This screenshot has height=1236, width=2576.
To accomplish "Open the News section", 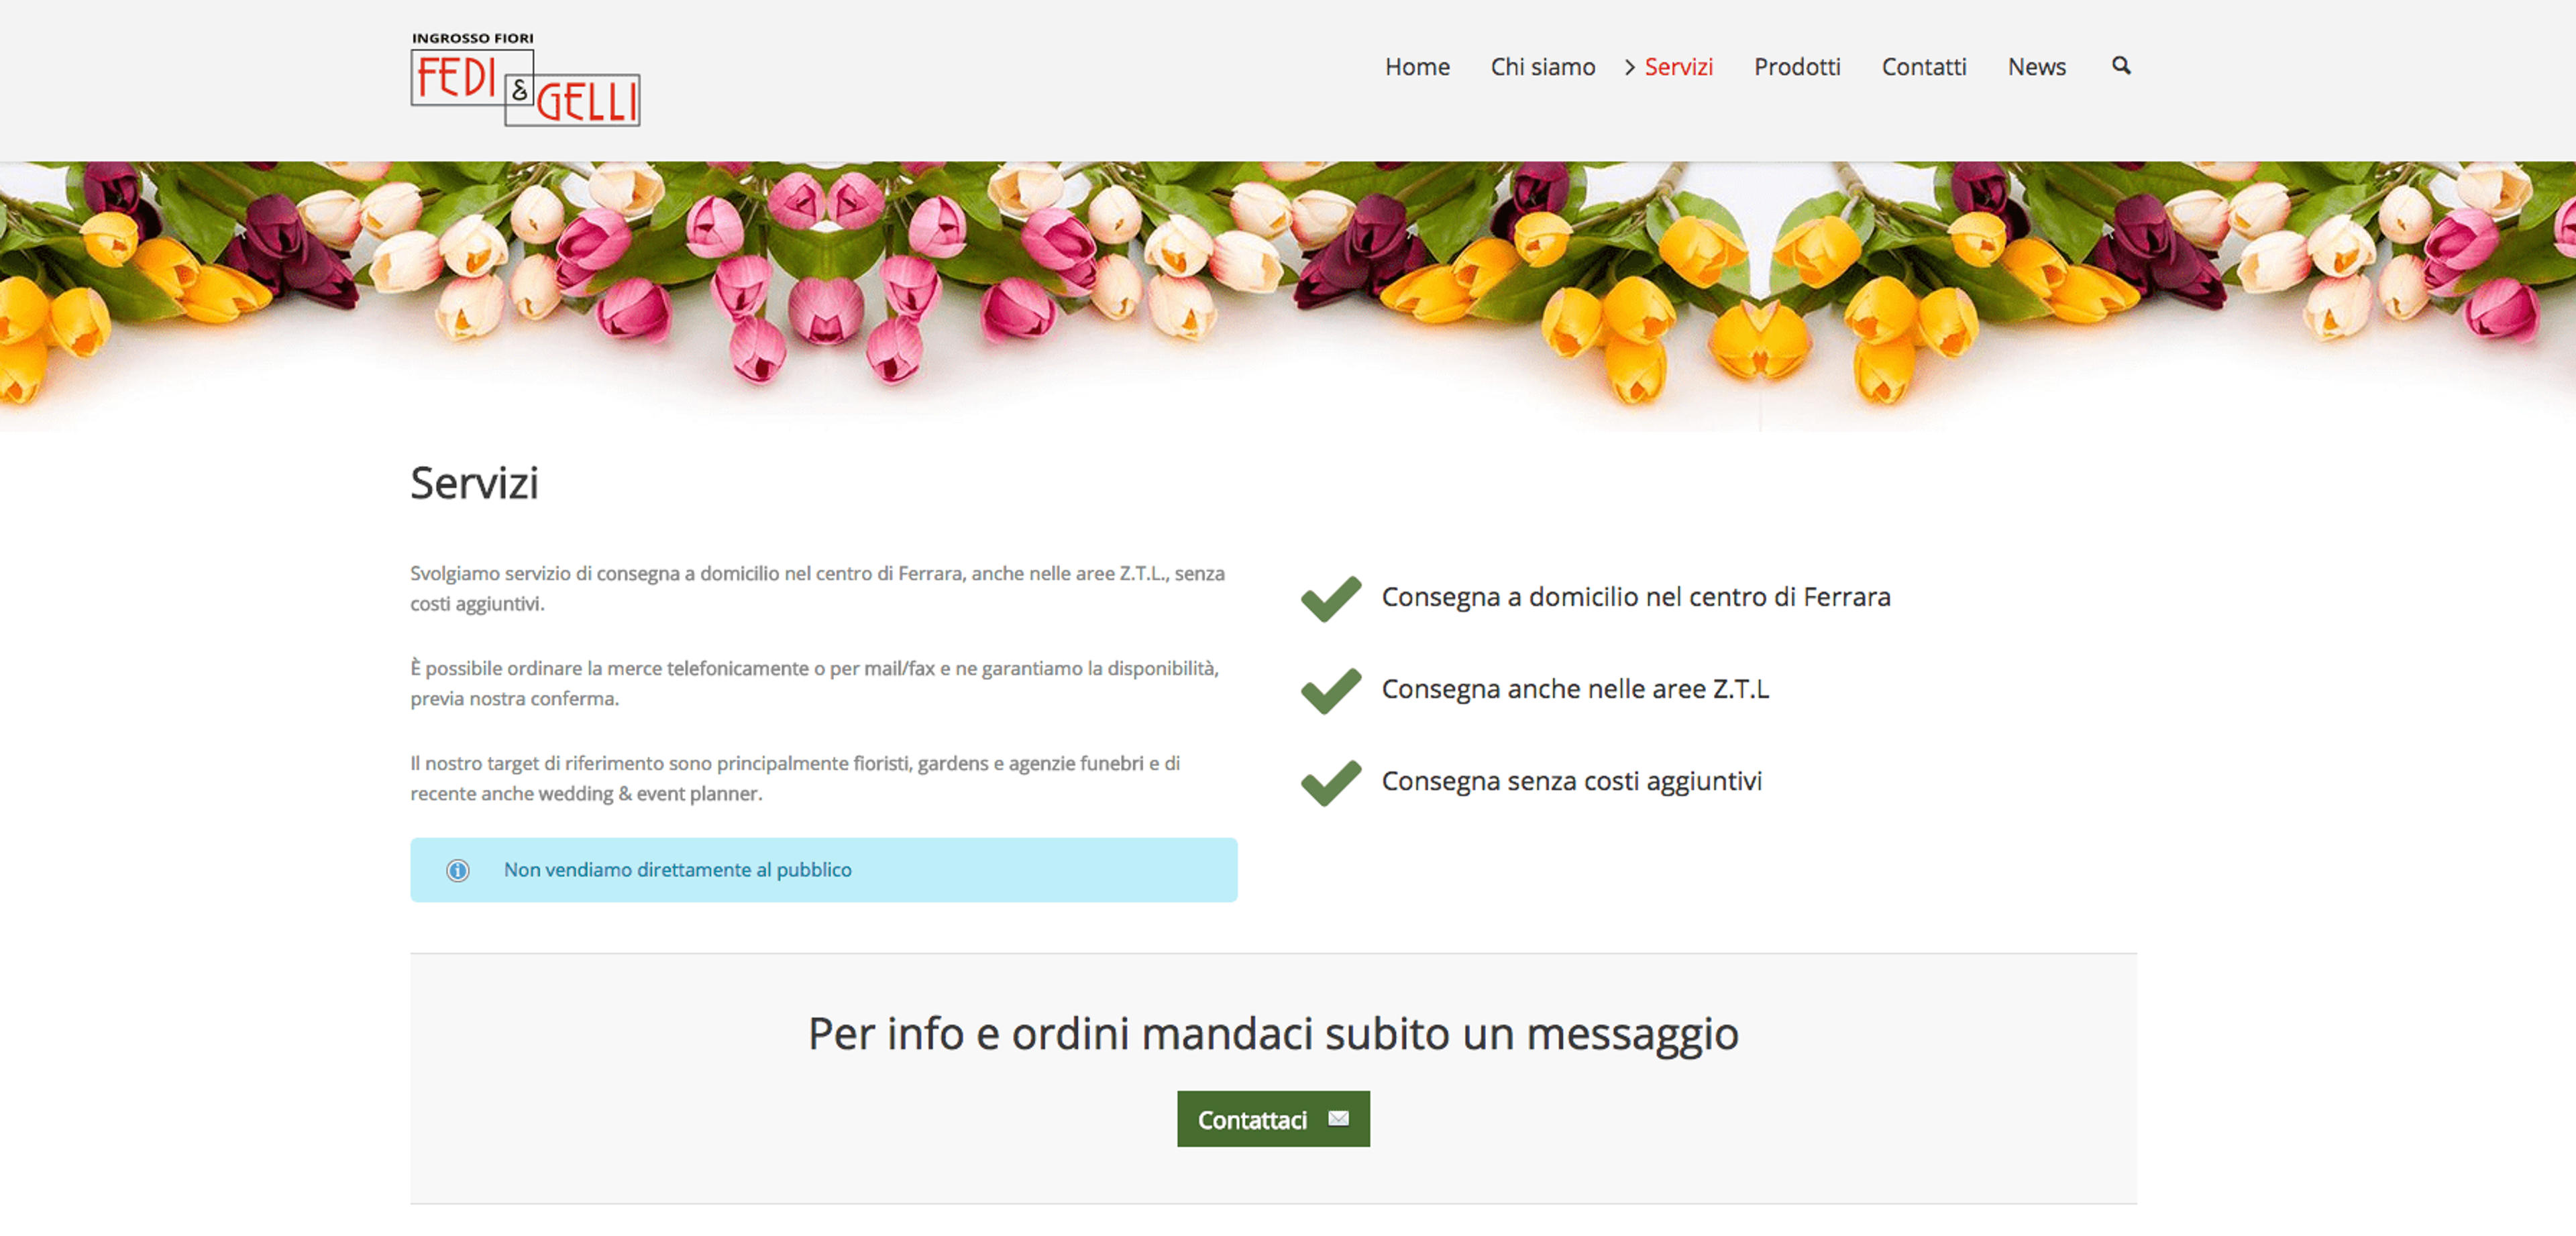I will [2036, 67].
